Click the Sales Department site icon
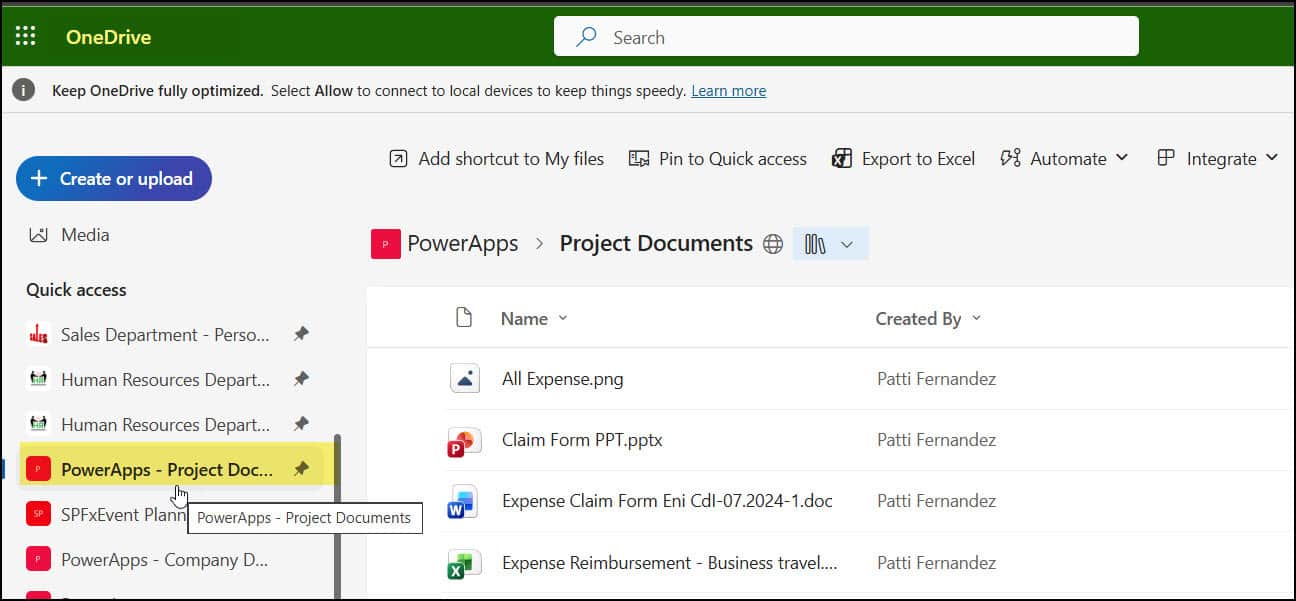The width and height of the screenshot is (1296, 601). 39,335
